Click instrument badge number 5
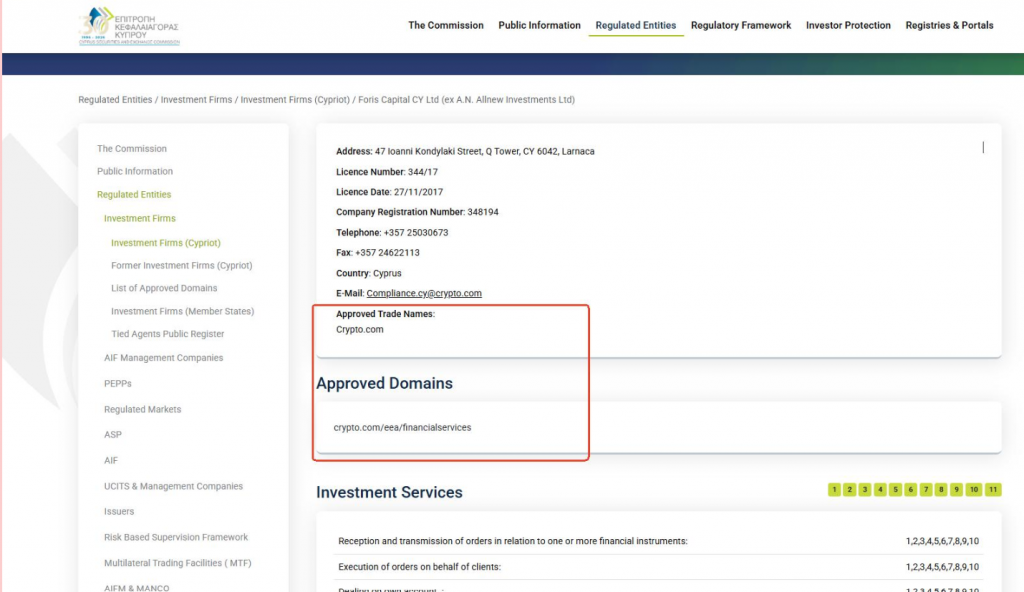Screen dimensions: 1024x592 (x=895, y=489)
